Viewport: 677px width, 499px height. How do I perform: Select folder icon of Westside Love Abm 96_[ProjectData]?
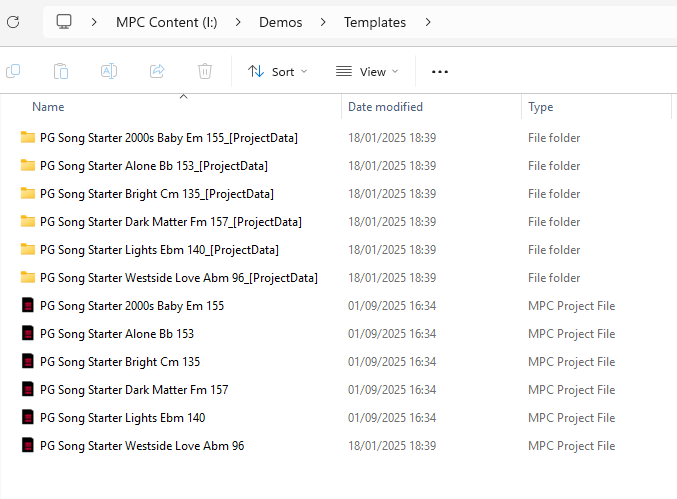tap(28, 278)
